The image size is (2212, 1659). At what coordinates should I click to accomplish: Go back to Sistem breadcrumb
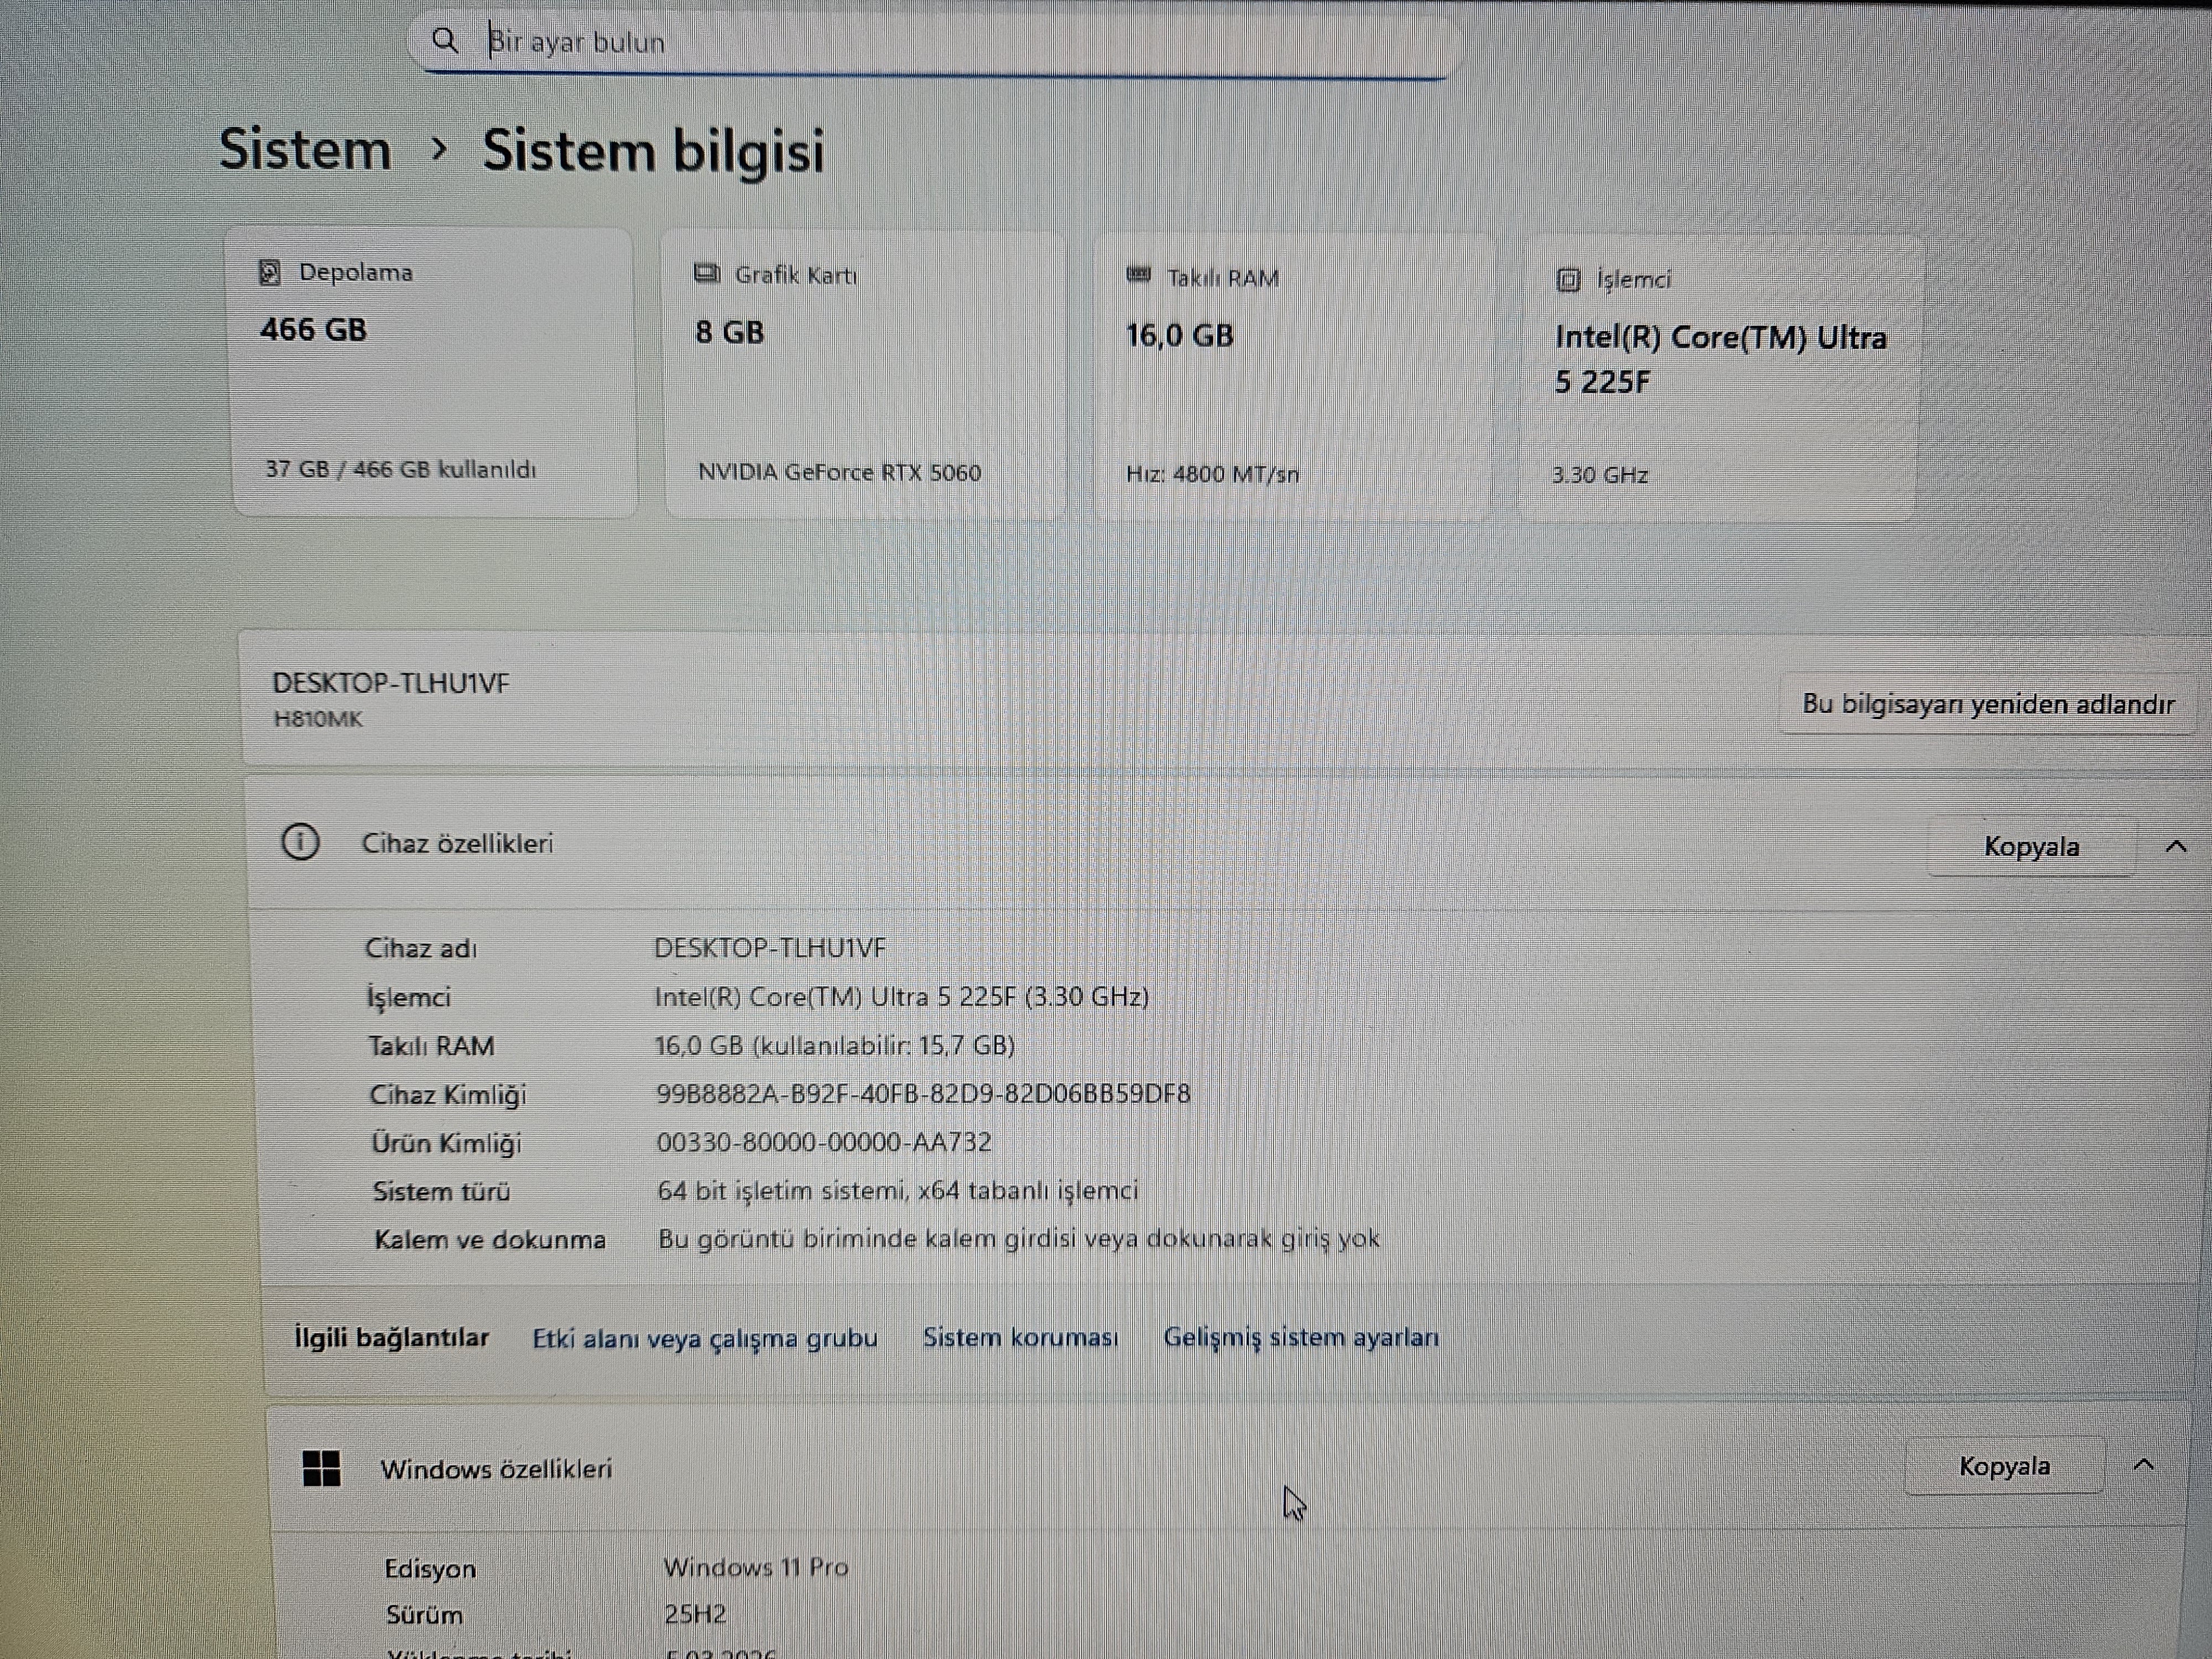coord(305,149)
